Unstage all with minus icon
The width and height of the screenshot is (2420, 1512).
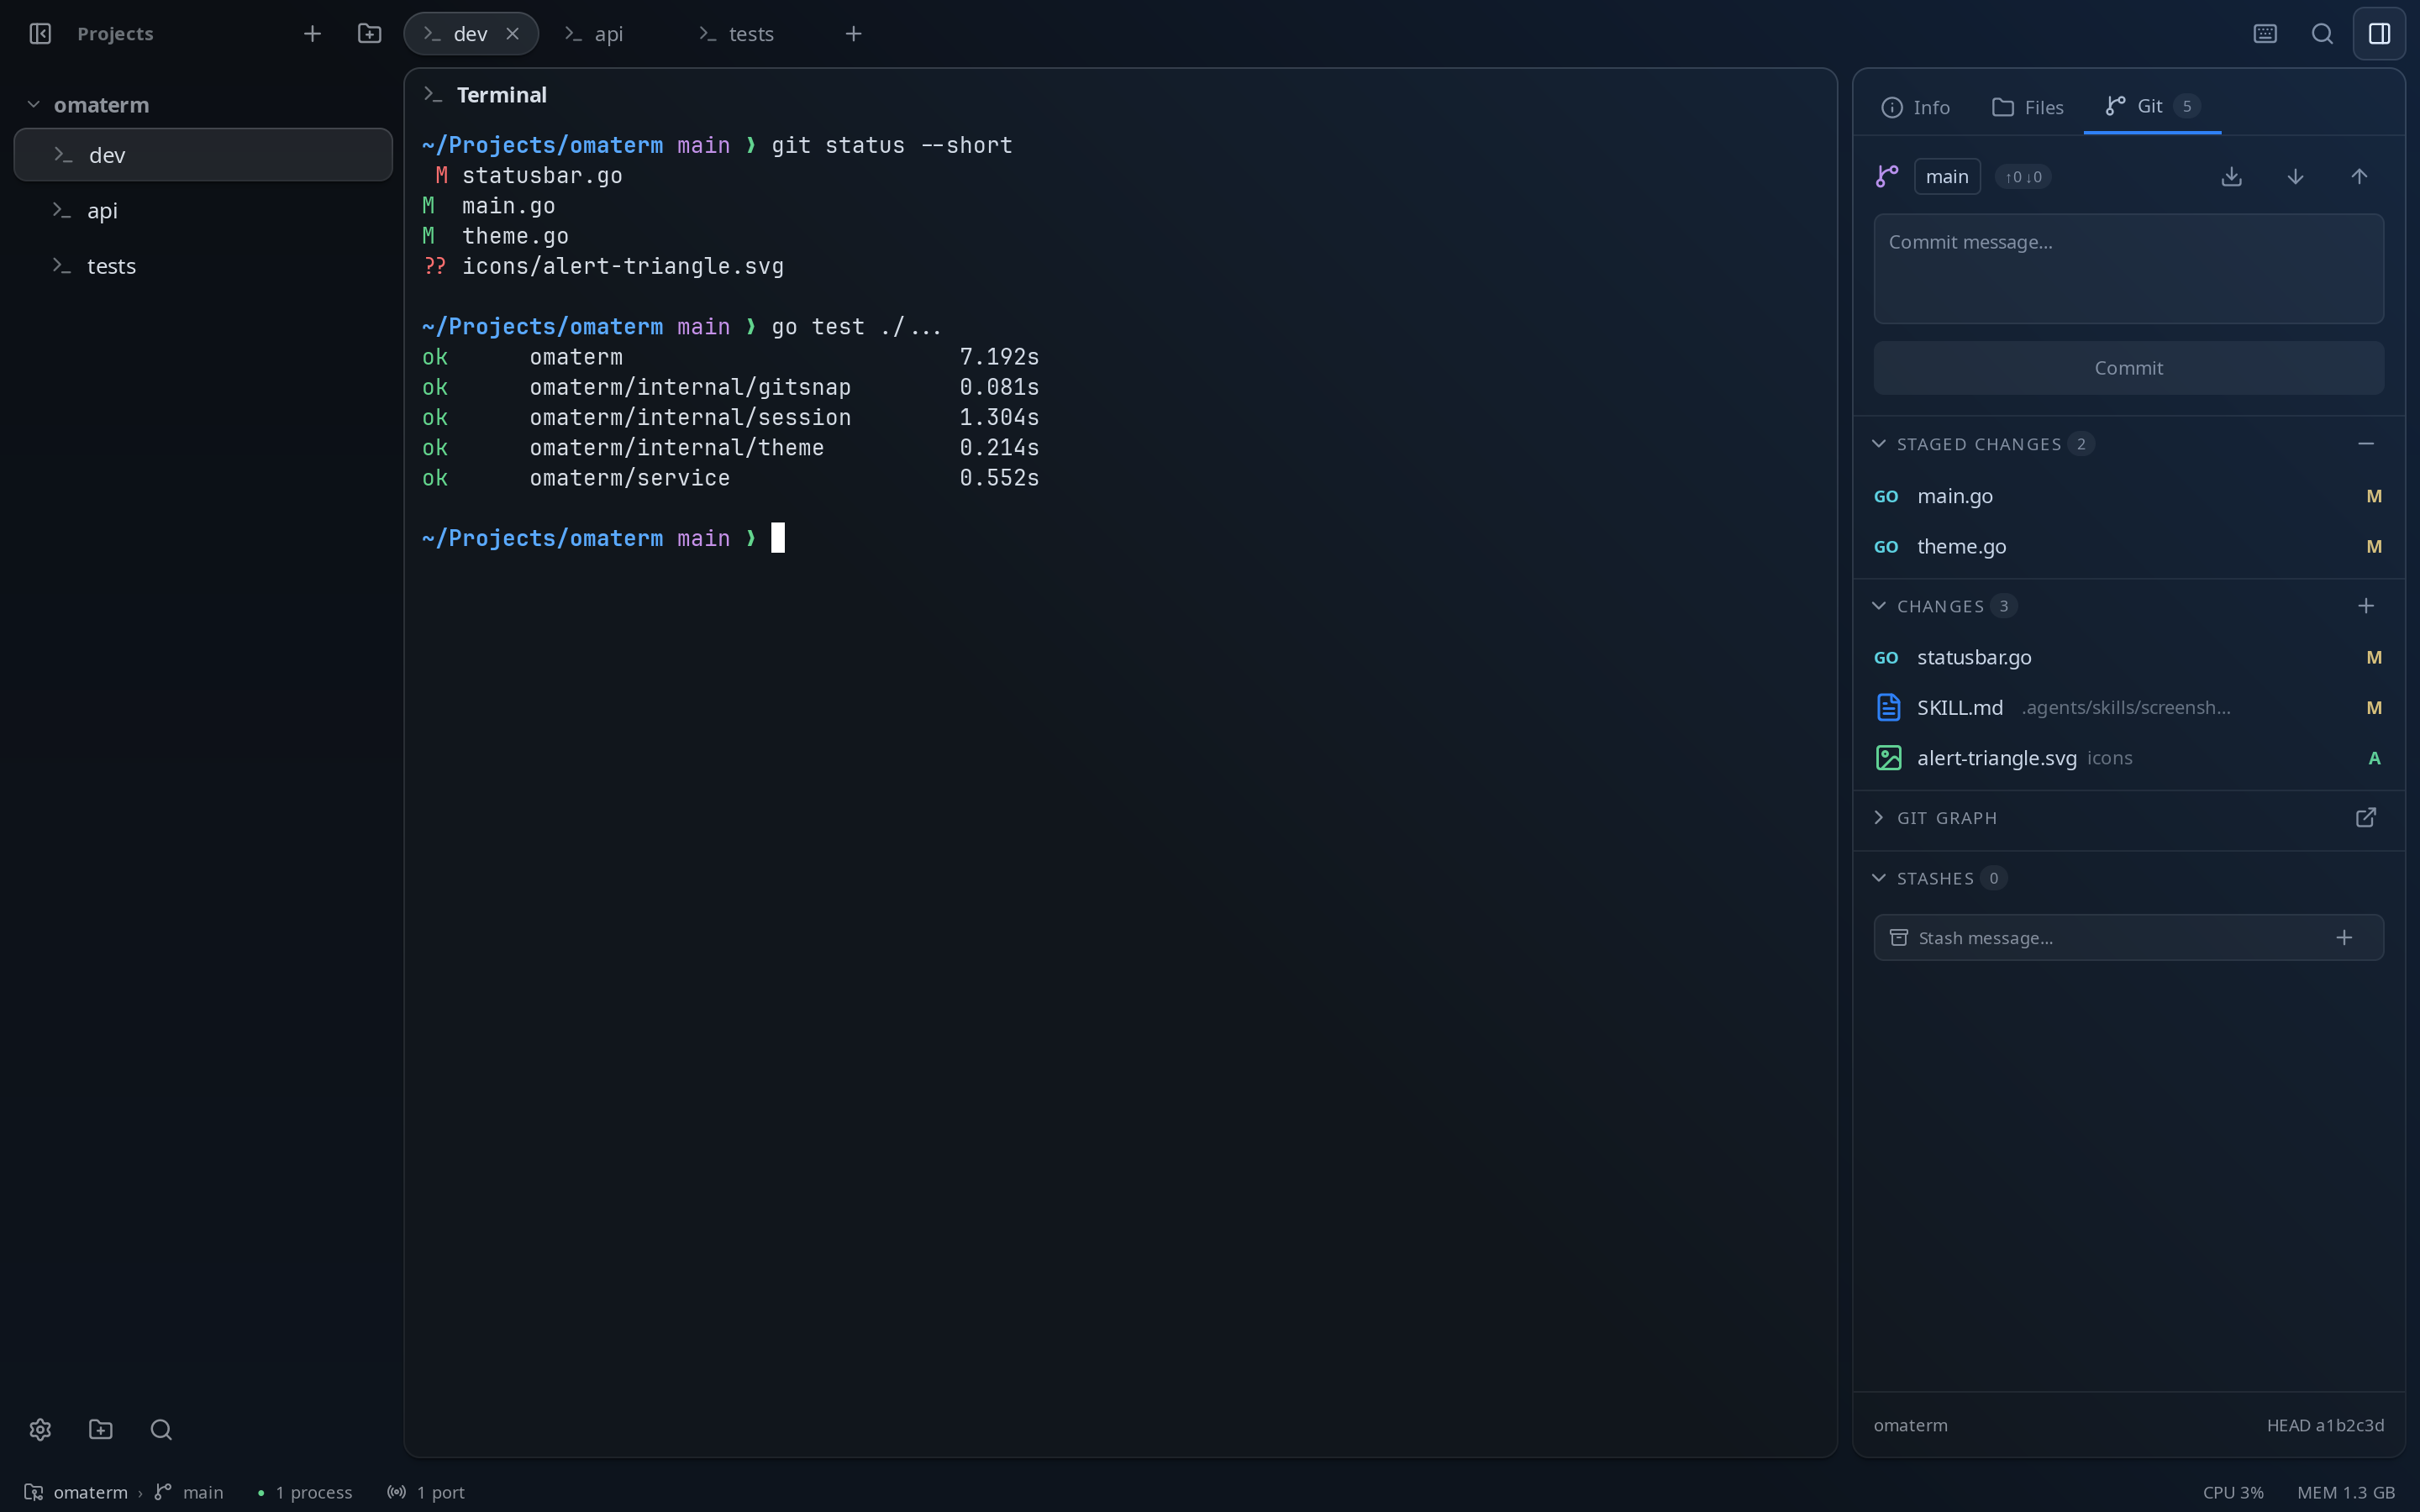pyautogui.click(x=2365, y=444)
